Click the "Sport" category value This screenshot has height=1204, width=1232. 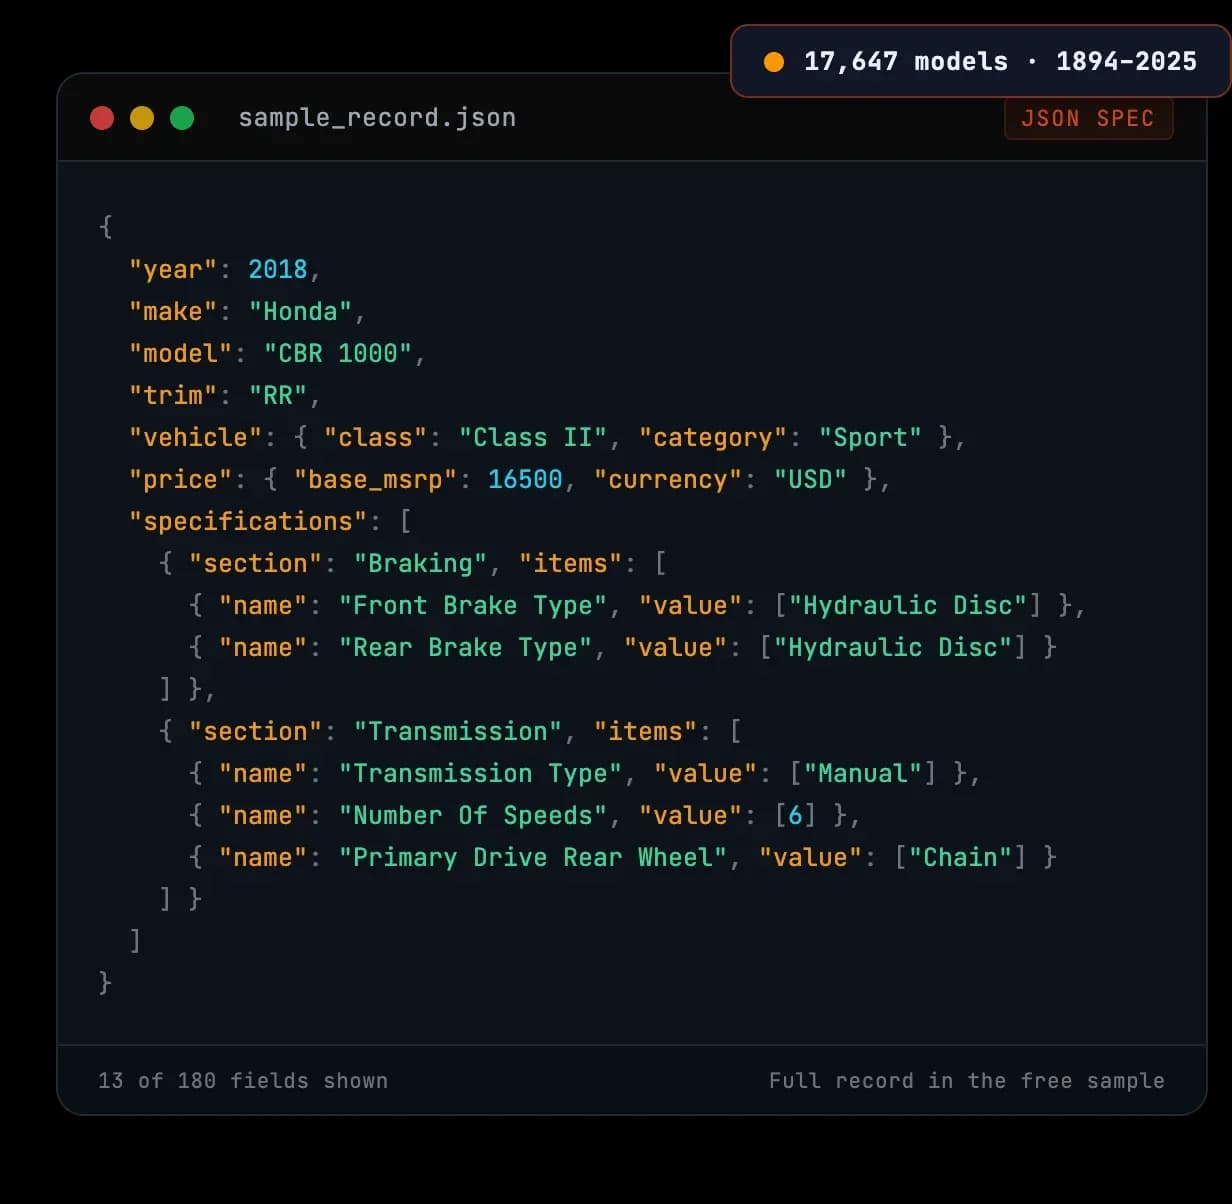tap(870, 438)
